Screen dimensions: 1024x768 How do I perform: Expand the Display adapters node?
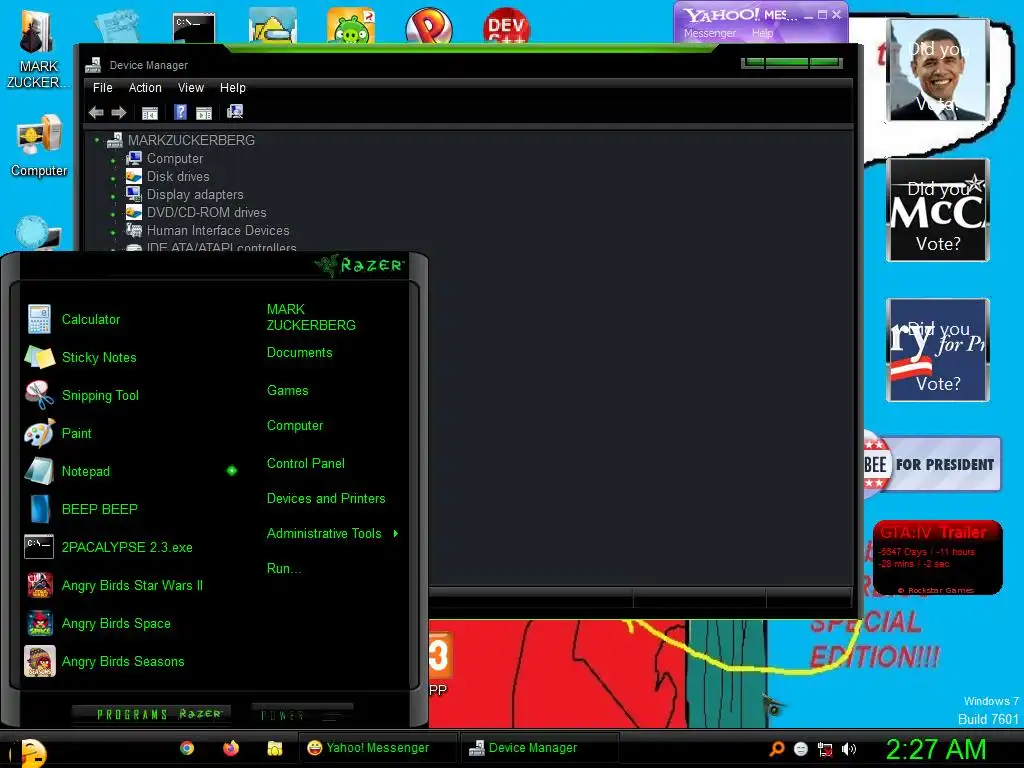113,196
